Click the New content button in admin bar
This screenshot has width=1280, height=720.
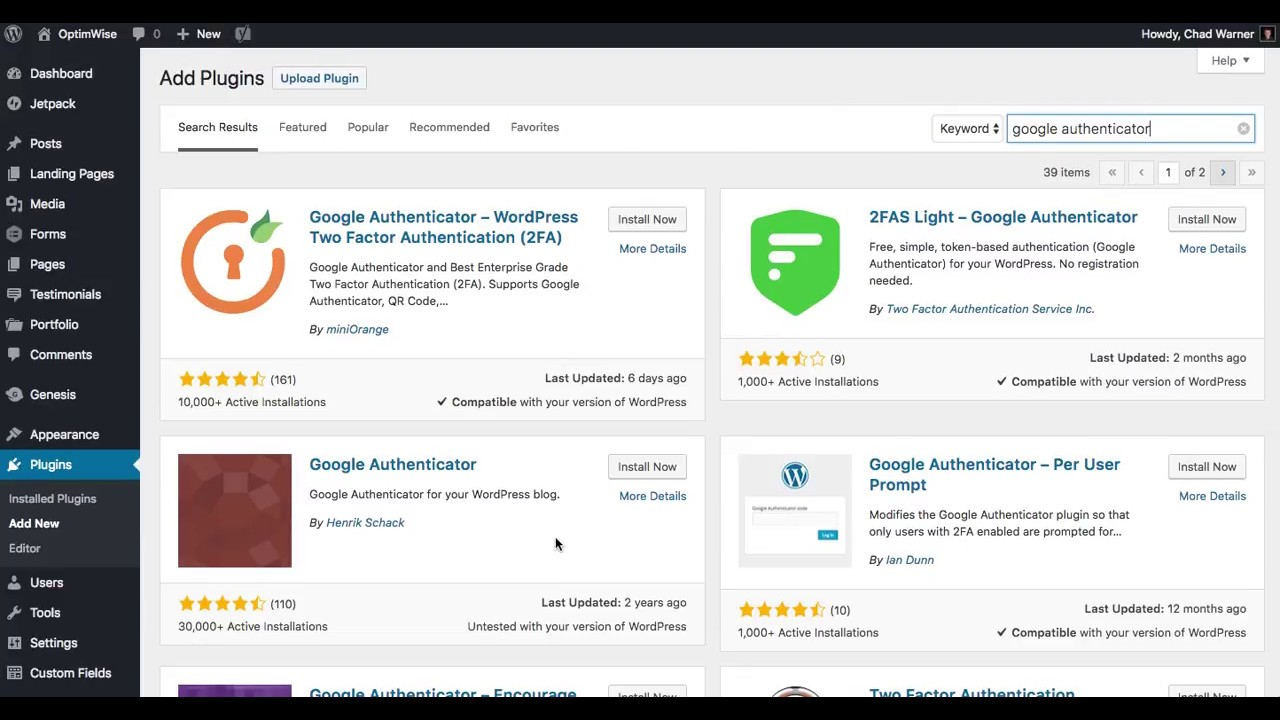pyautogui.click(x=198, y=34)
